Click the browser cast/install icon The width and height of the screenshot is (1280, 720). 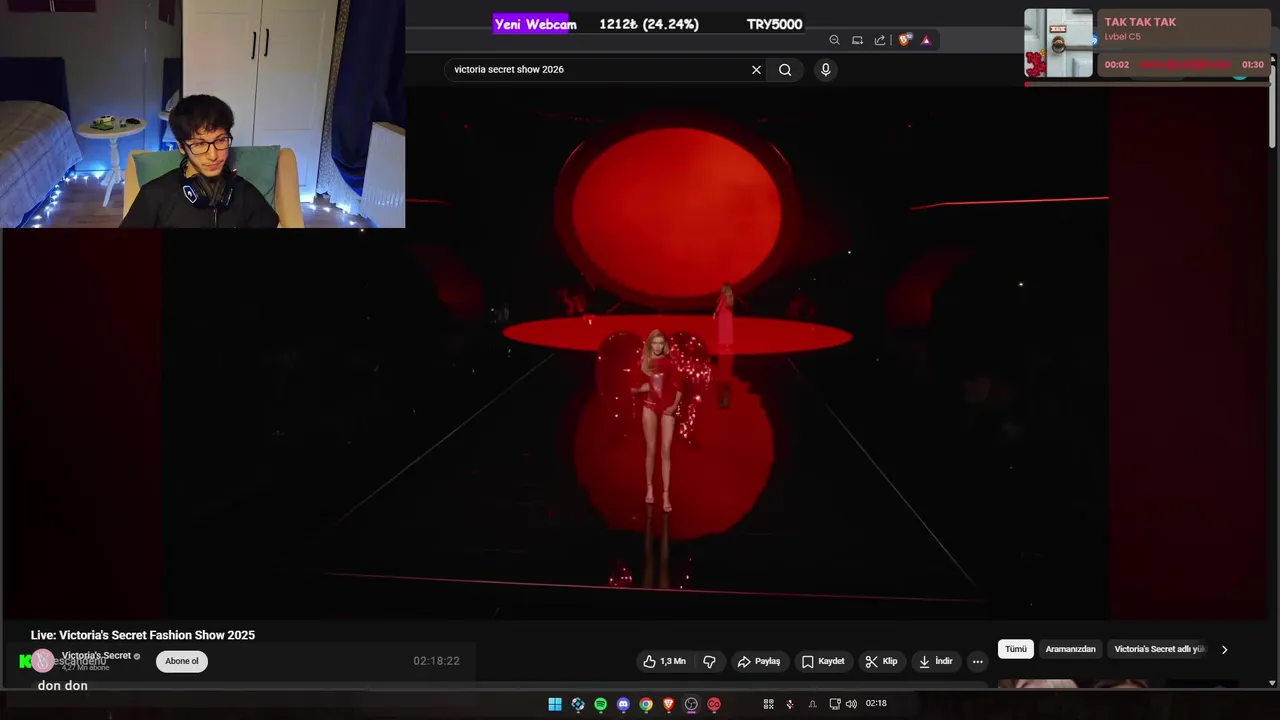(857, 40)
